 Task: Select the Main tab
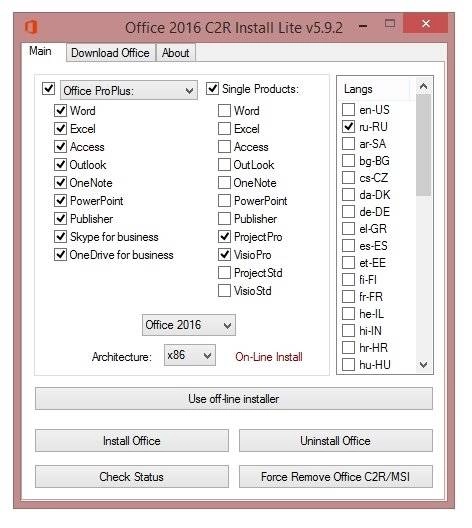click(x=41, y=51)
